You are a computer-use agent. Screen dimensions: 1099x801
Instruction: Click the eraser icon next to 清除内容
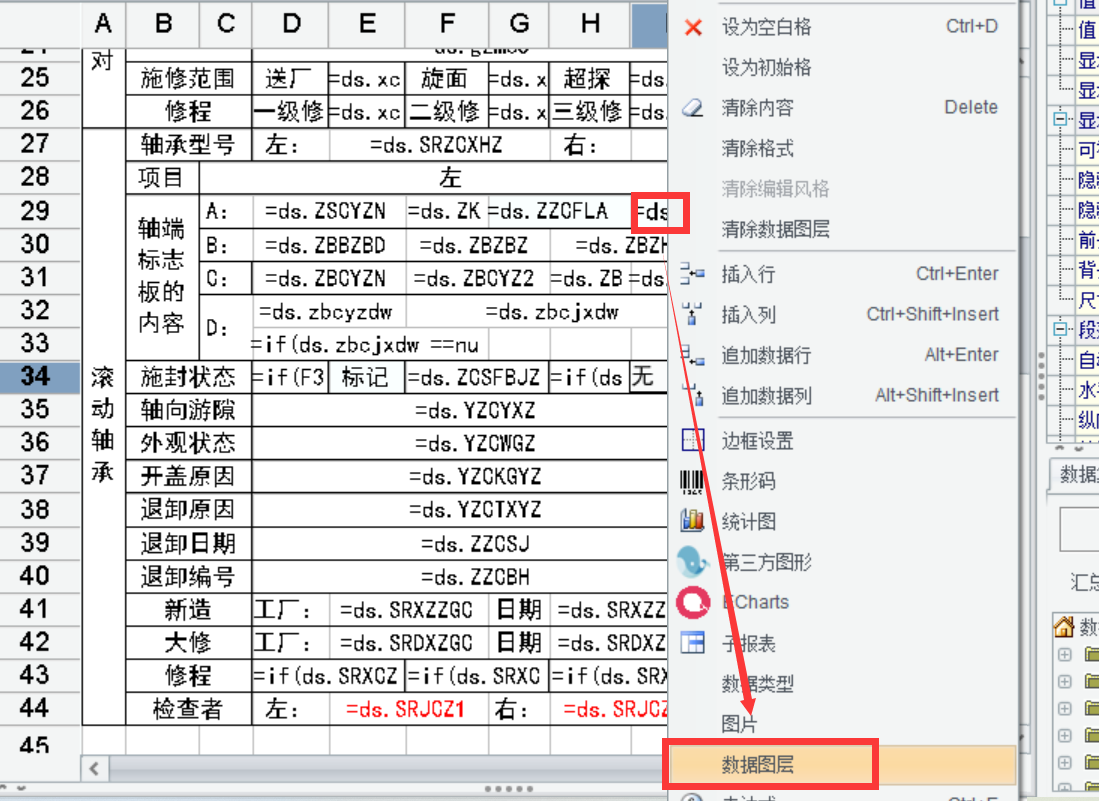(692, 108)
